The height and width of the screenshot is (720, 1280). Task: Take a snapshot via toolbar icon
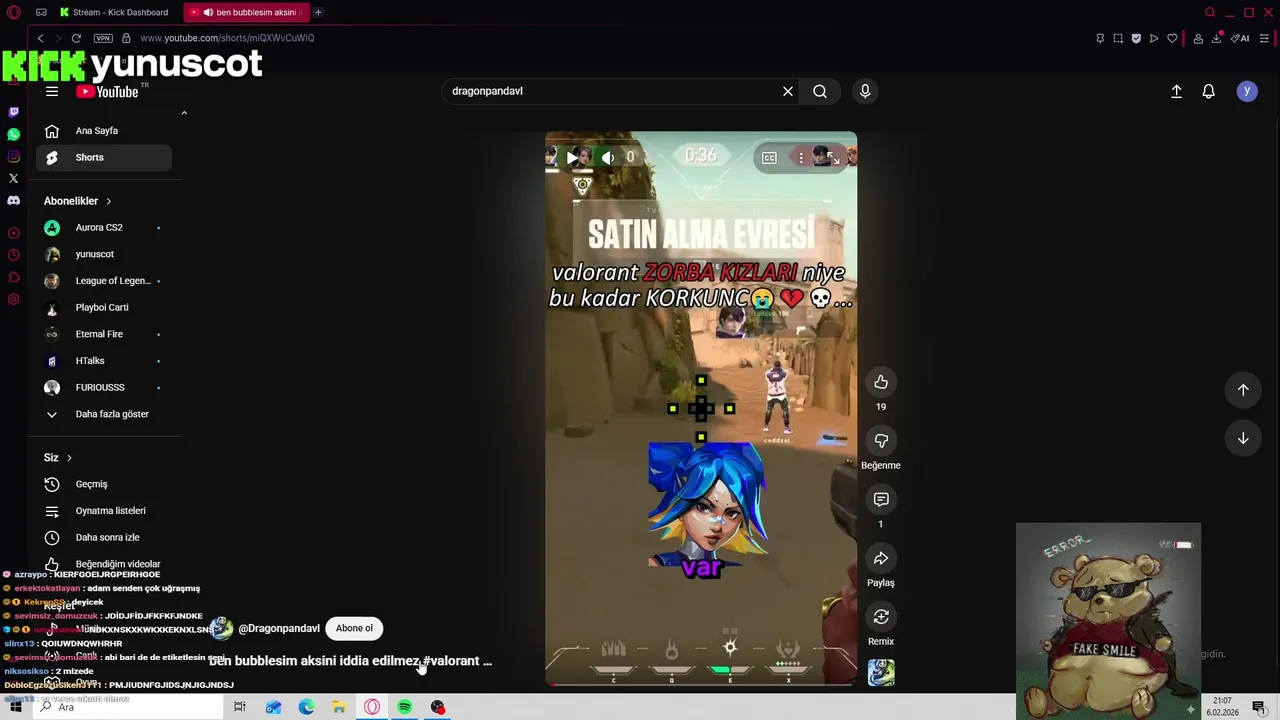point(1118,38)
